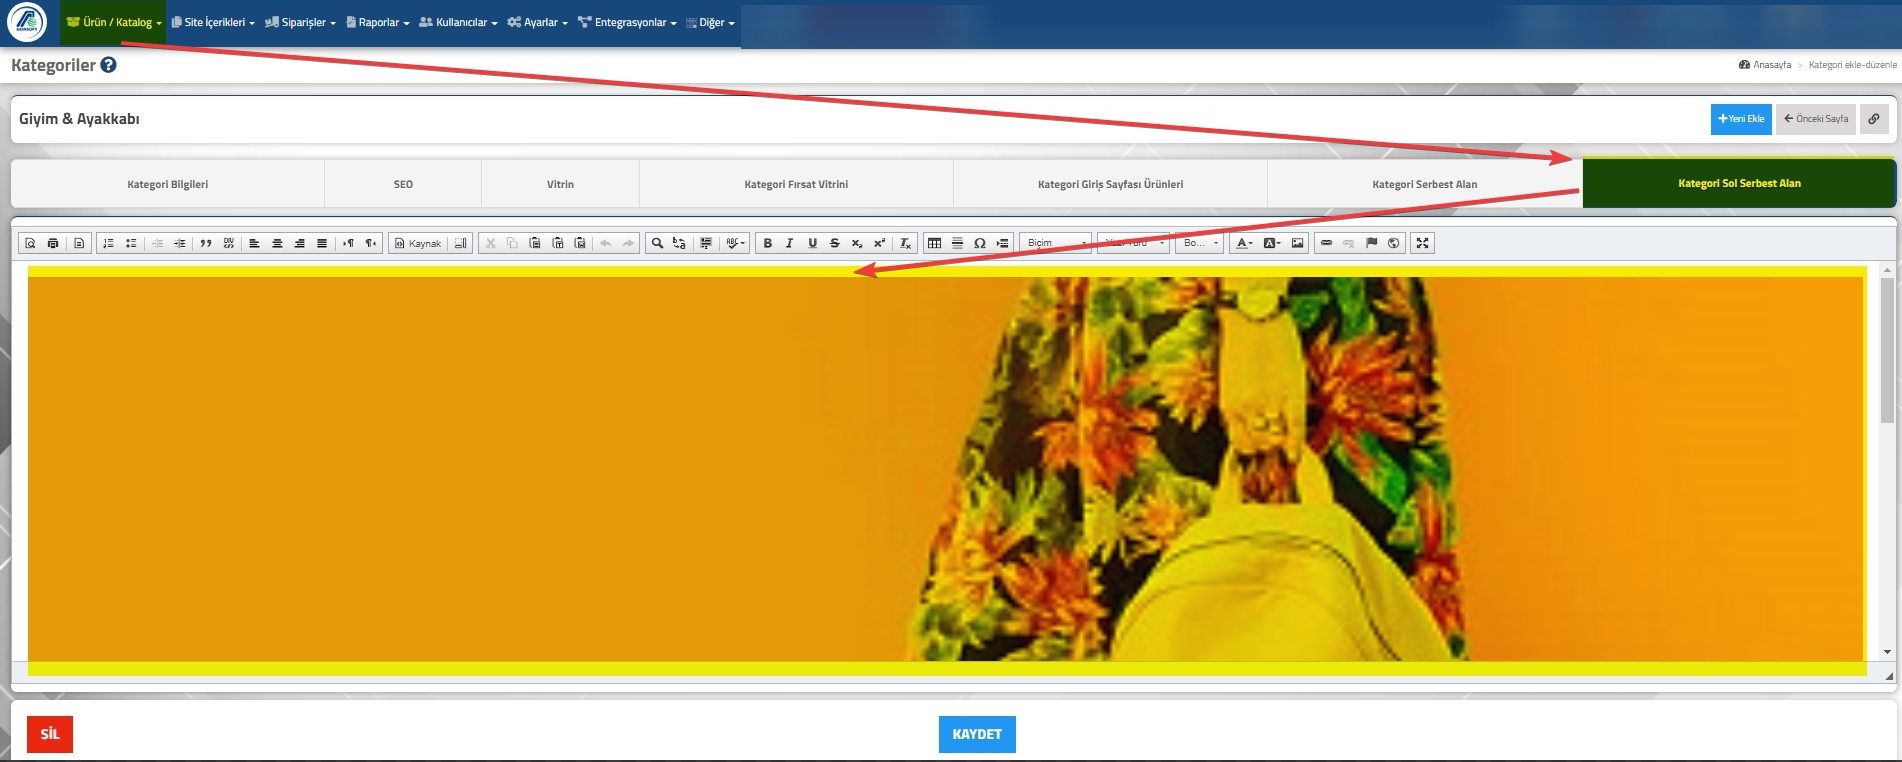Screen dimensions: 1902x762
Task: Toggle superscript formatting
Action: click(x=880, y=243)
